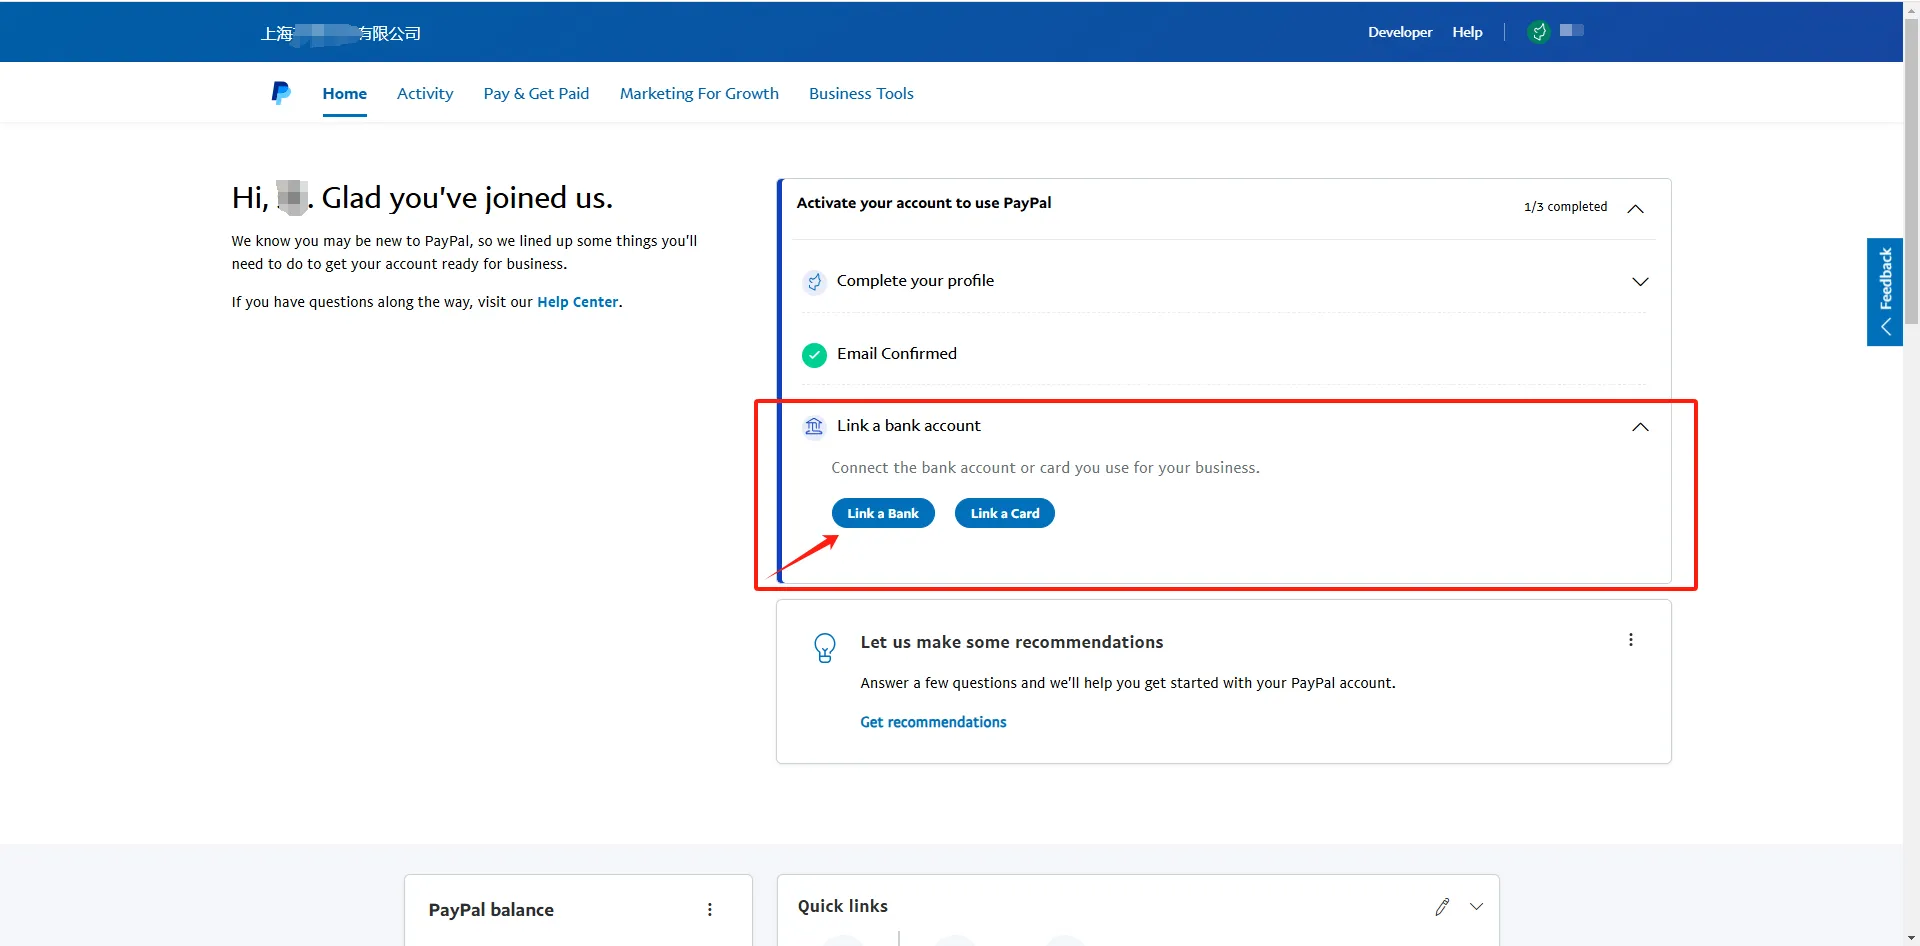1920x946 pixels.
Task: Click the 'Complete your profile' label
Action: coord(915,281)
